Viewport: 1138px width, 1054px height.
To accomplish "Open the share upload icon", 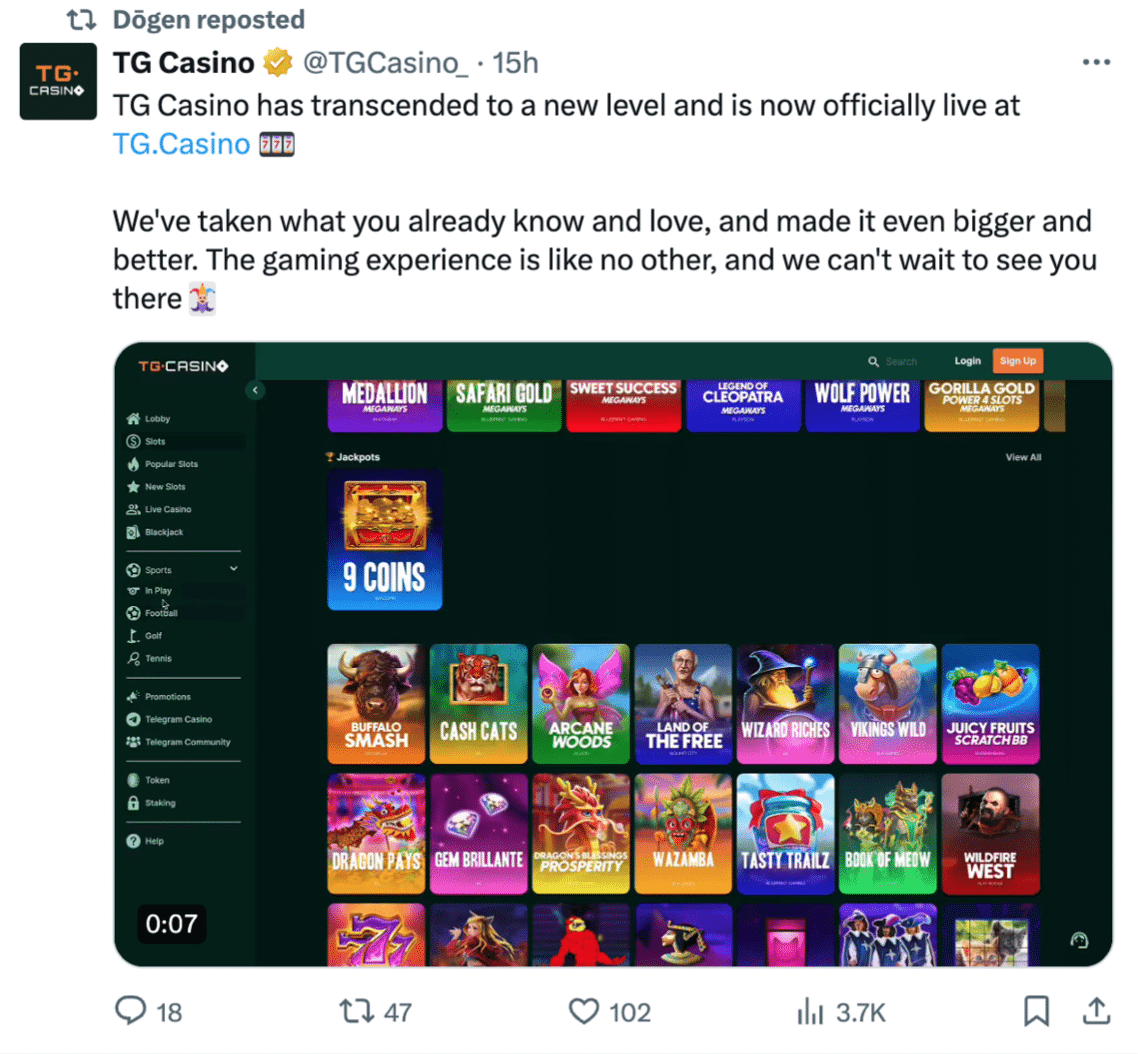I will coord(1097,1010).
